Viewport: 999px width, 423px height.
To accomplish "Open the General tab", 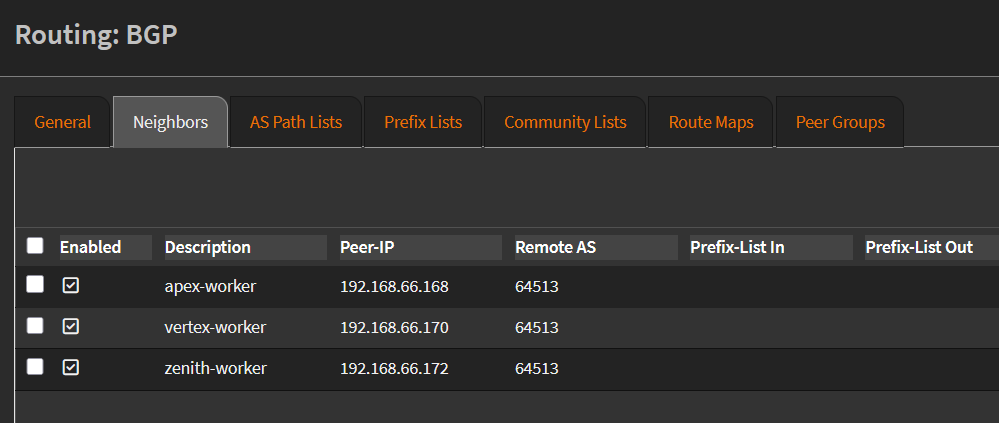I will tap(62, 122).
